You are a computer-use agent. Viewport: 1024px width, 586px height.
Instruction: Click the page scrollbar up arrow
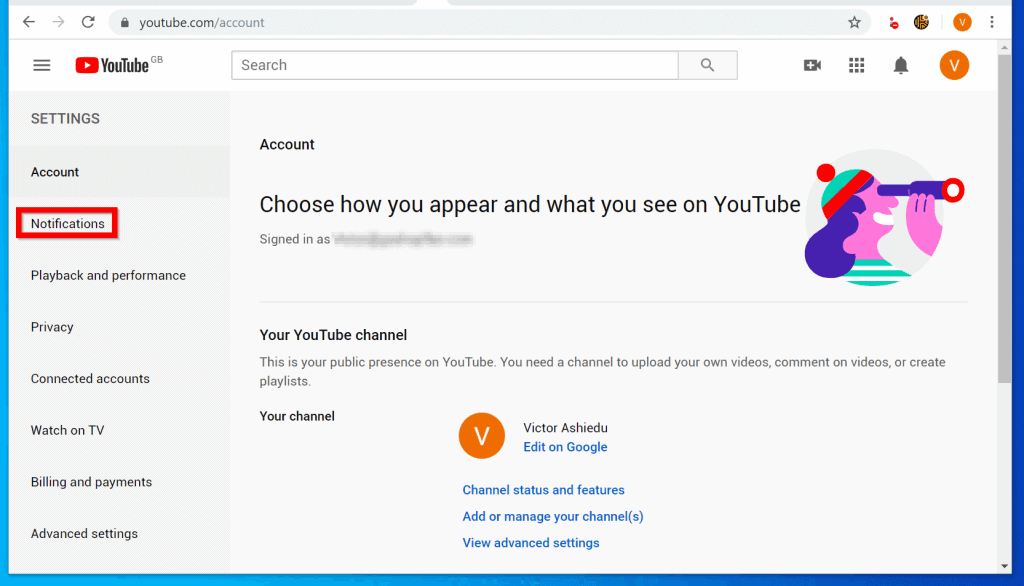pos(1004,47)
